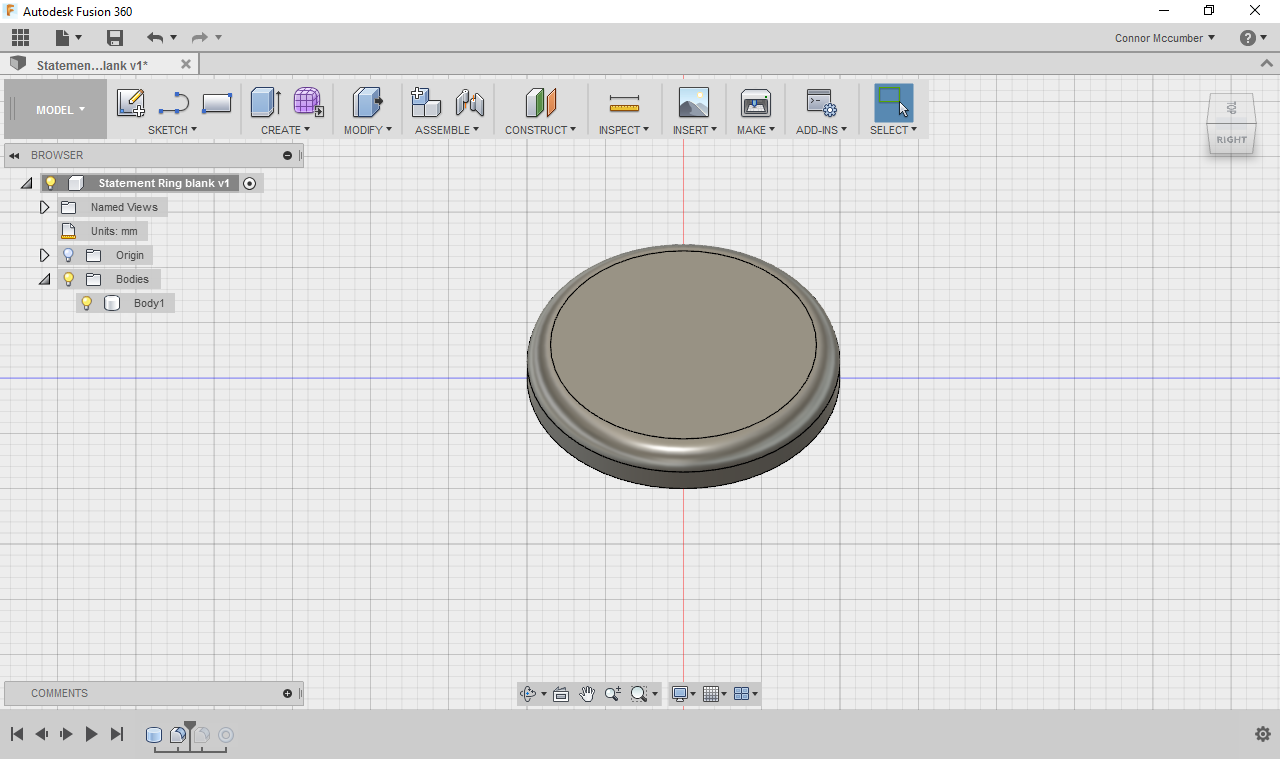Collapse browser using double-arrow button
Viewport: 1280px width, 759px height.
pos(15,155)
